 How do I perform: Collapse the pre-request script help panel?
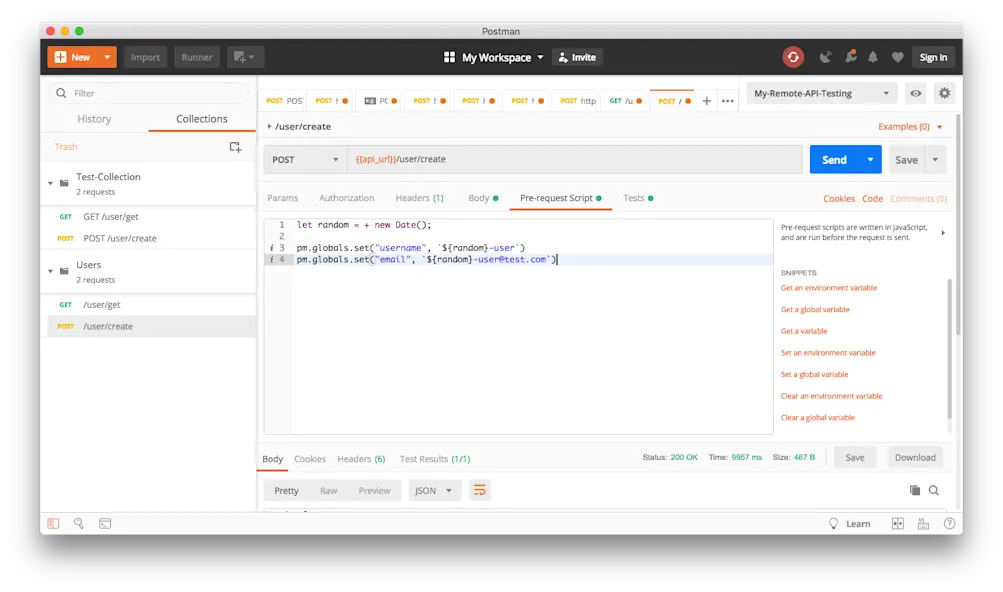point(943,233)
